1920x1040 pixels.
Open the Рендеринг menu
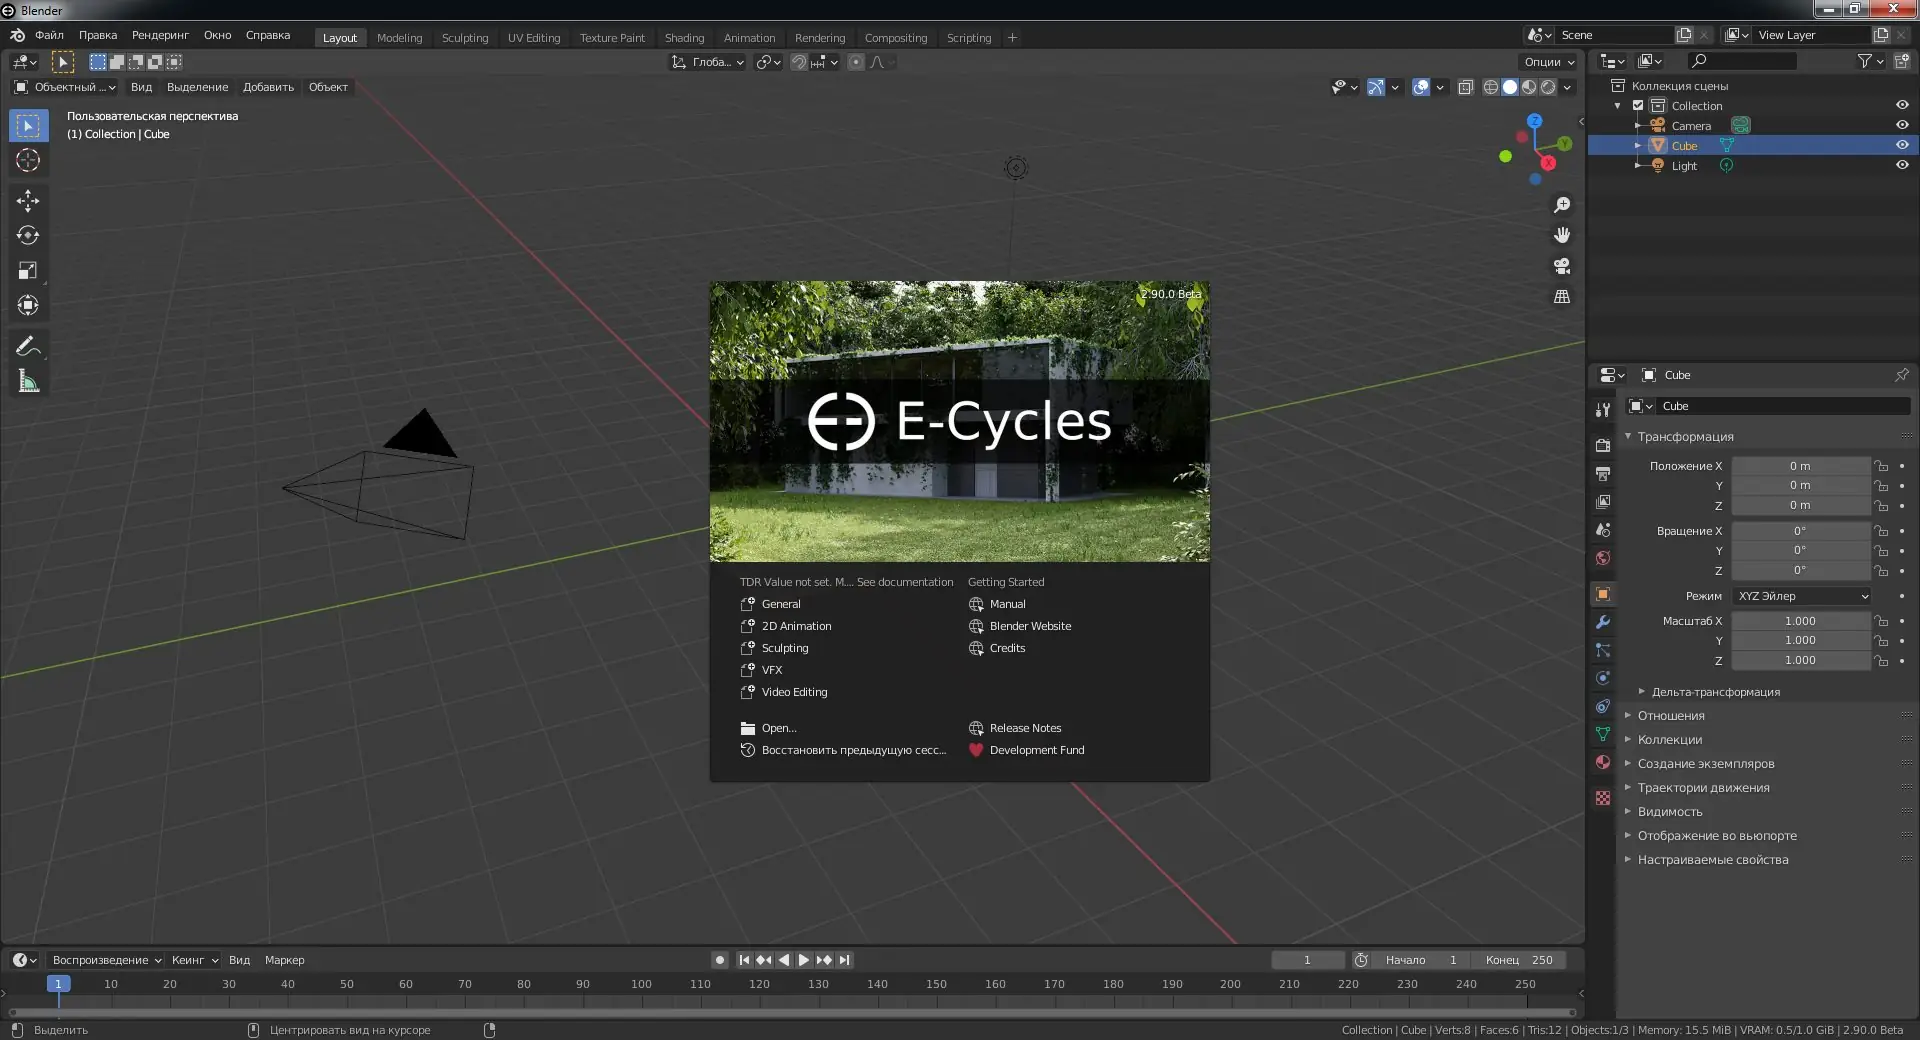[160, 35]
